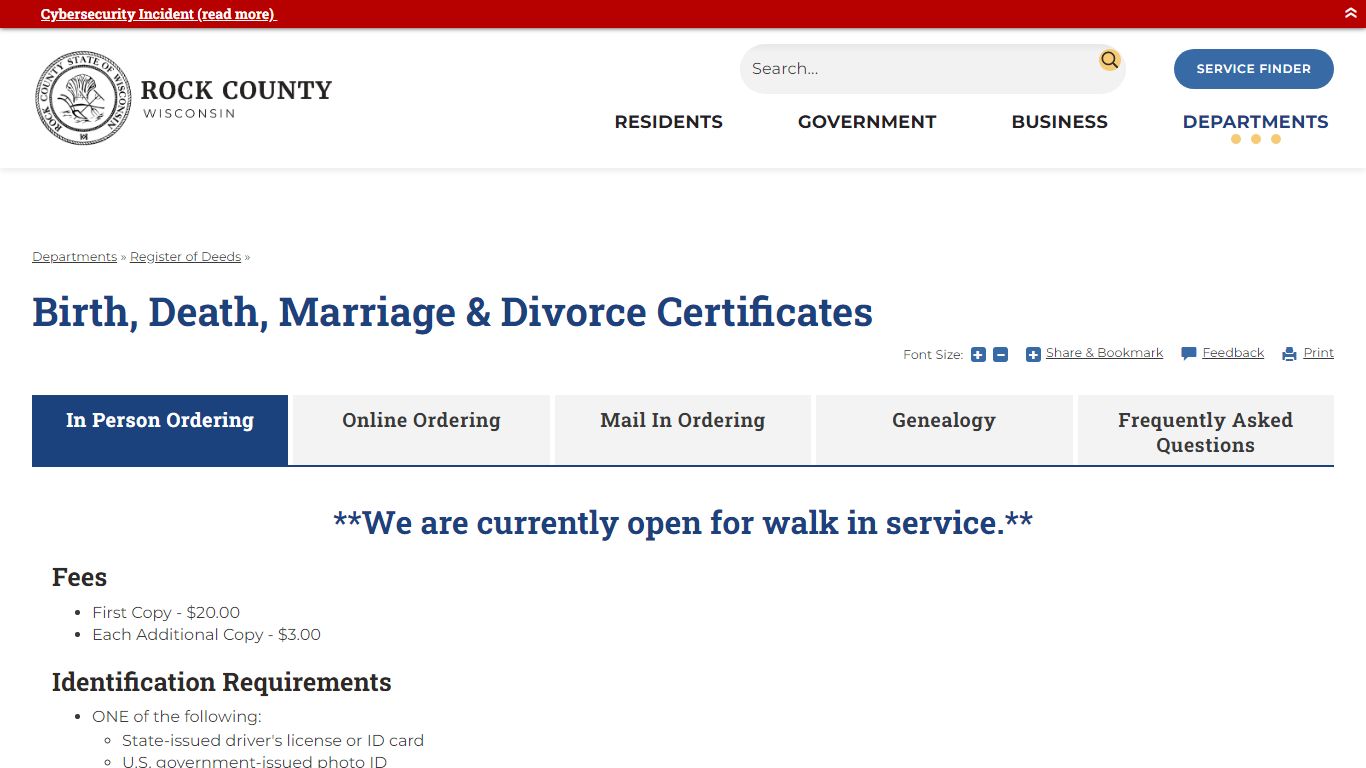Switch to the Mail In Ordering tab

point(683,430)
